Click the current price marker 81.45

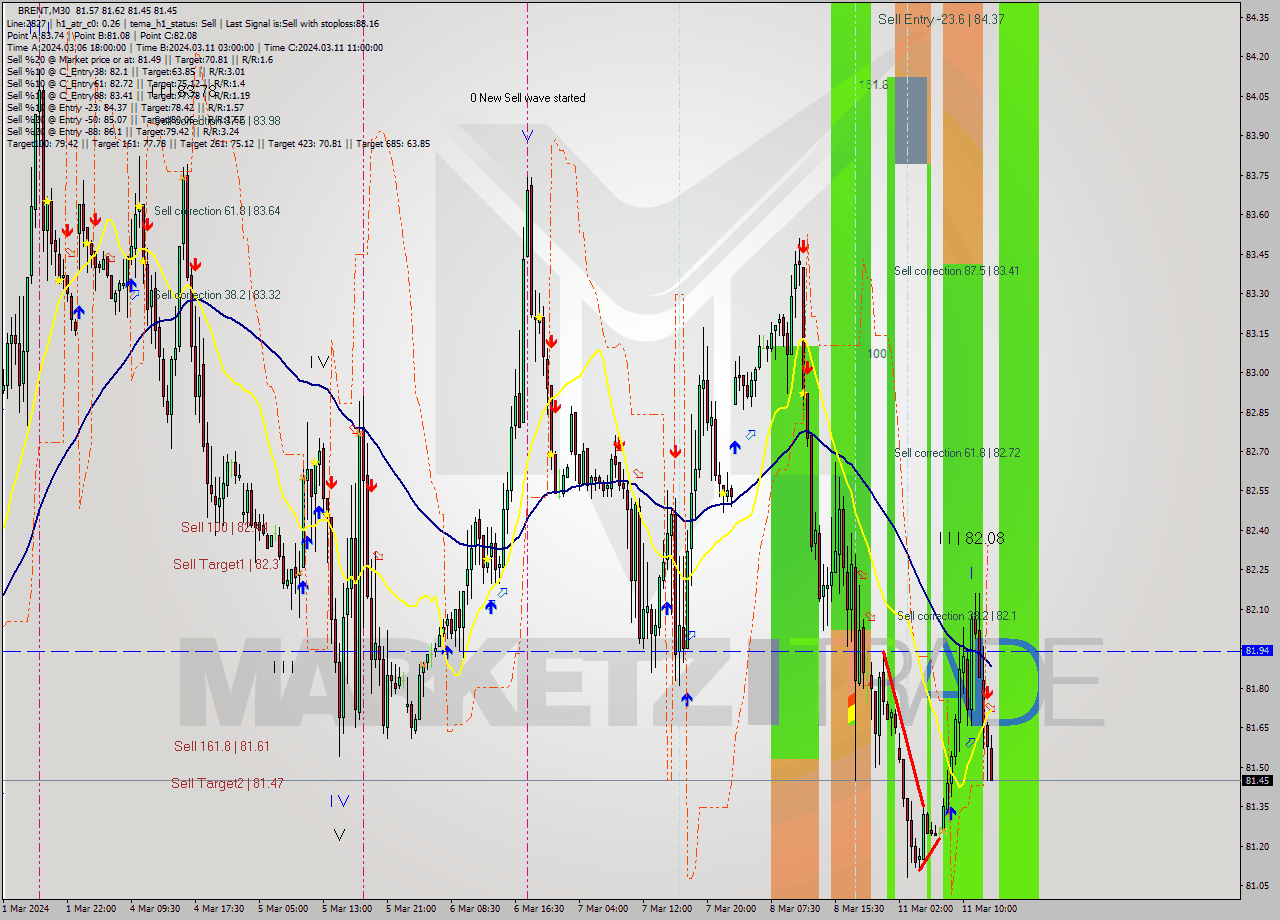coord(1258,780)
